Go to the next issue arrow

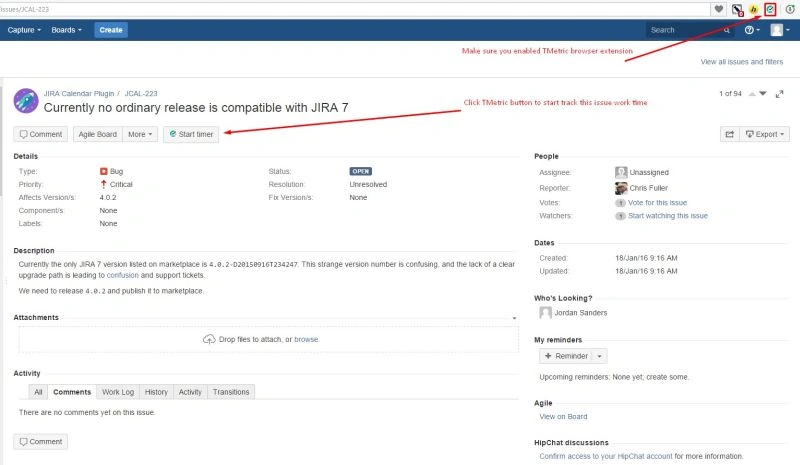[763, 94]
